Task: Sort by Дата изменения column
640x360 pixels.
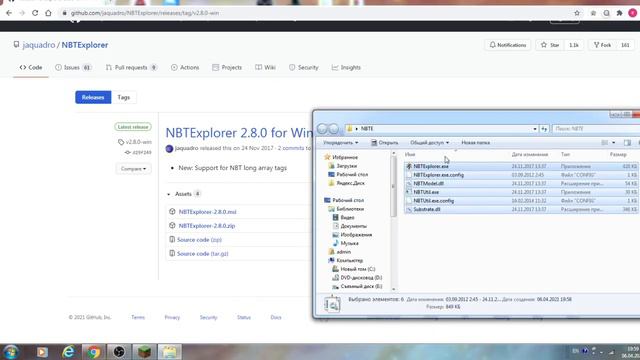Action: [530, 155]
